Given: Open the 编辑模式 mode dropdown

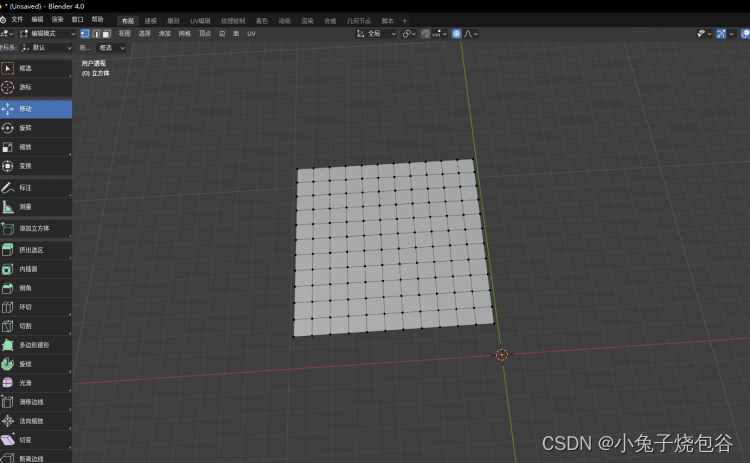Looking at the screenshot, I should [47, 33].
